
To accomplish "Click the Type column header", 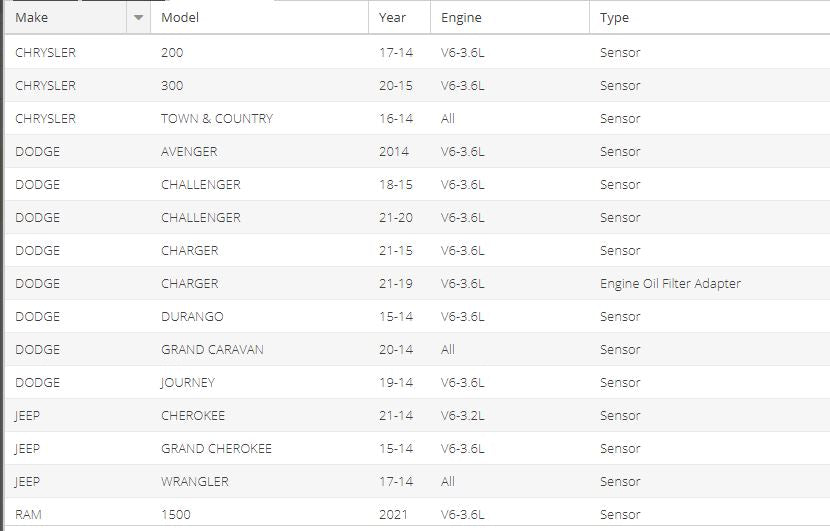I will click(709, 17).
